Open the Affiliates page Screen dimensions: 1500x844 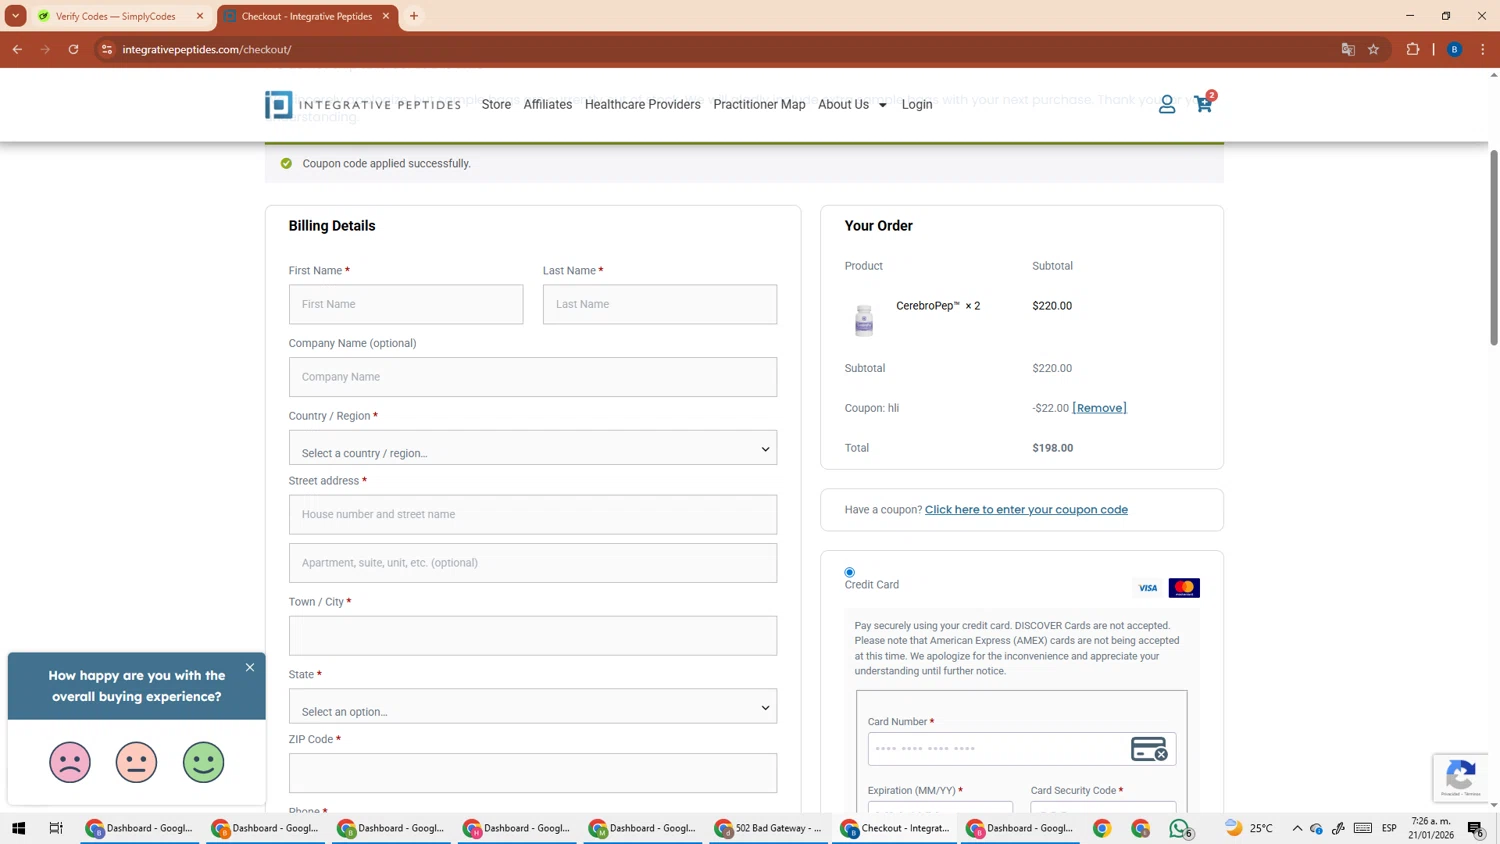click(548, 104)
